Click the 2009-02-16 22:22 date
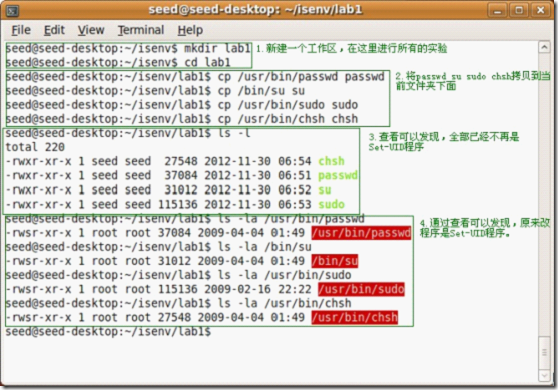 tap(254, 289)
